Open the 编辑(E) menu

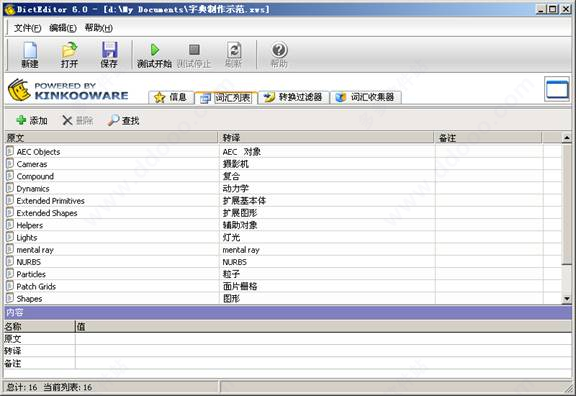click(63, 28)
